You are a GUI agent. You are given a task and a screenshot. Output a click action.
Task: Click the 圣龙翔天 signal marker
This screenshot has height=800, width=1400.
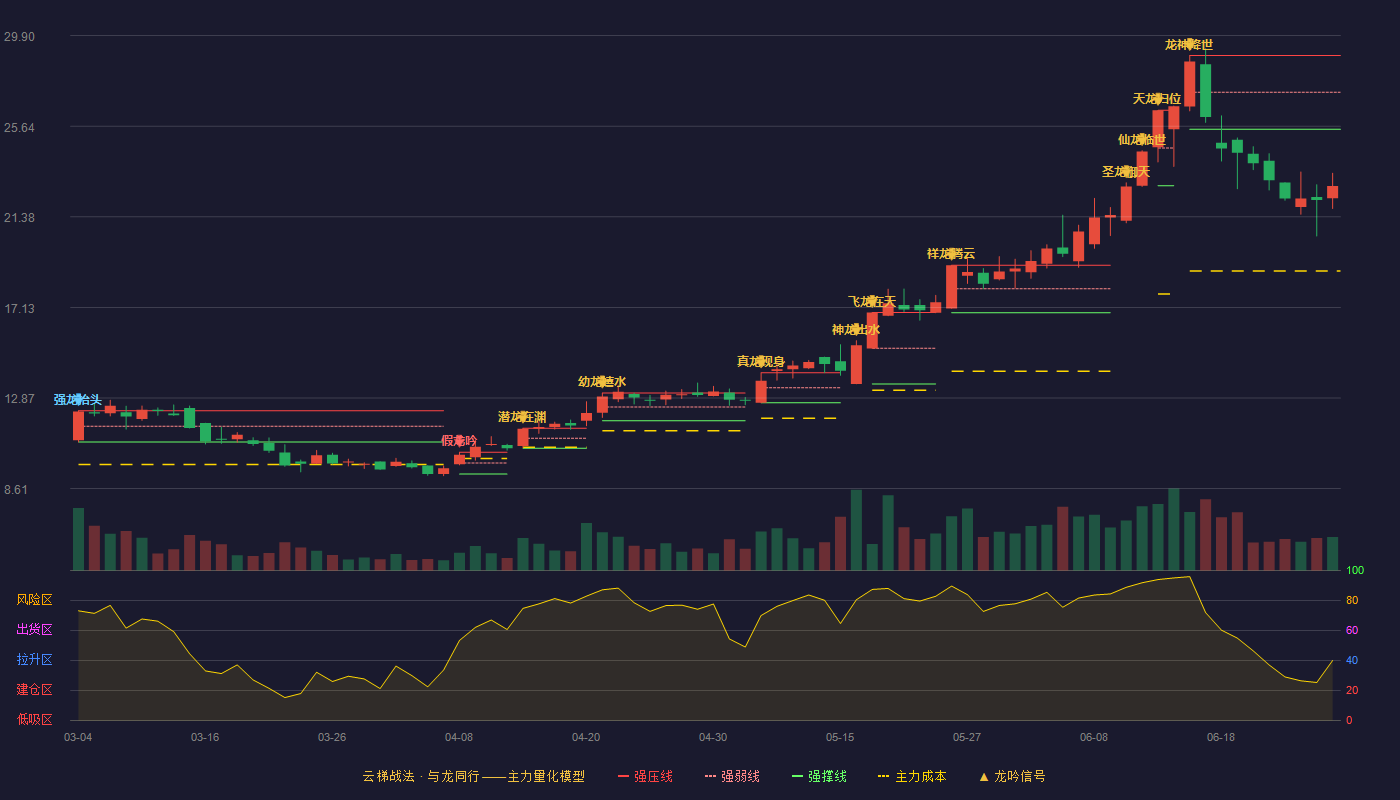[x=1126, y=172]
